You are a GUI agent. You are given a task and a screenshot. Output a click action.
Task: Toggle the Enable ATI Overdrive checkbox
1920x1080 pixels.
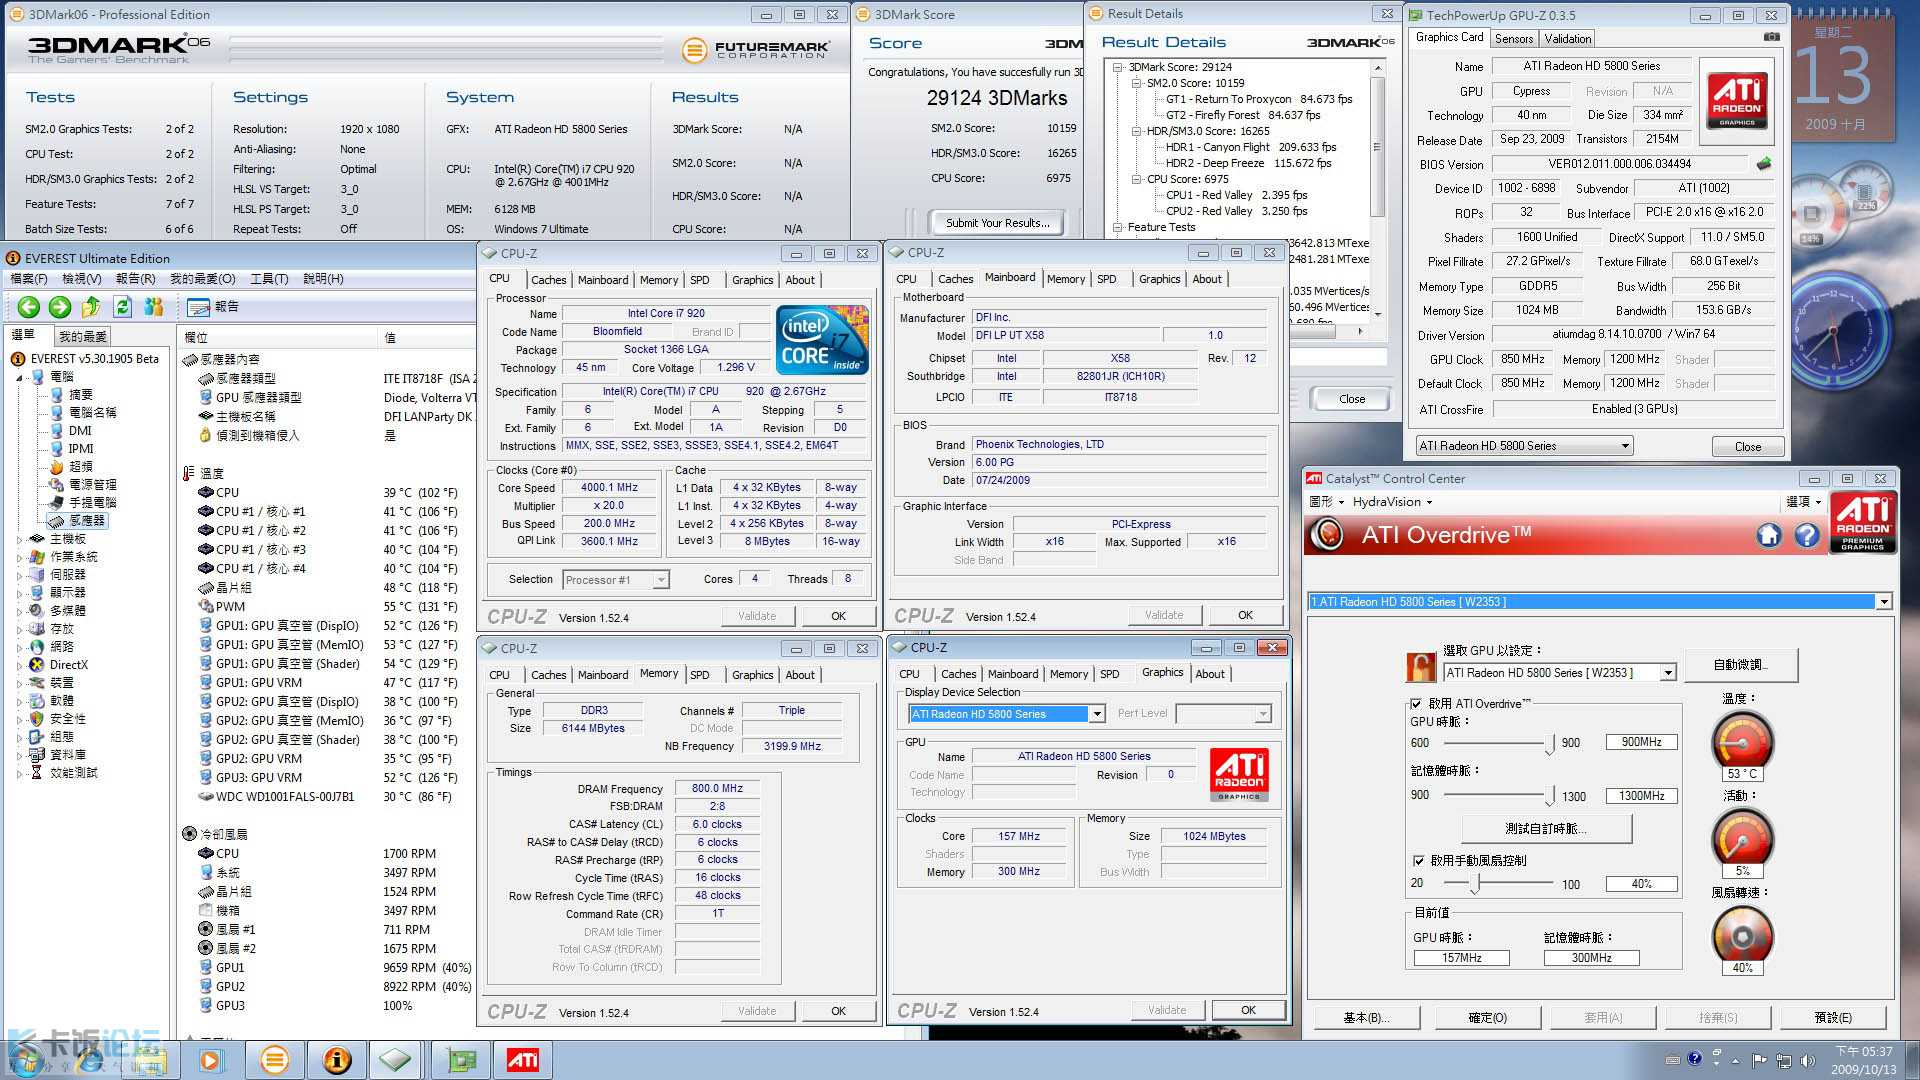click(x=1416, y=704)
